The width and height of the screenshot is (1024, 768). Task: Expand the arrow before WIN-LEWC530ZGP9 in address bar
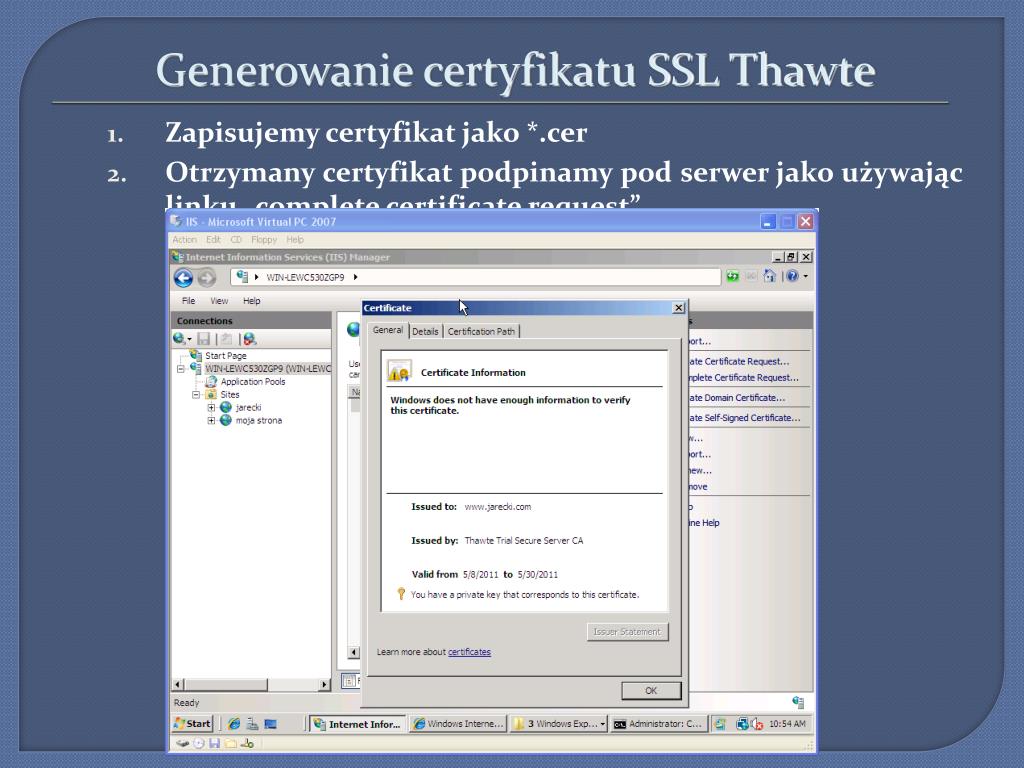coord(257,277)
